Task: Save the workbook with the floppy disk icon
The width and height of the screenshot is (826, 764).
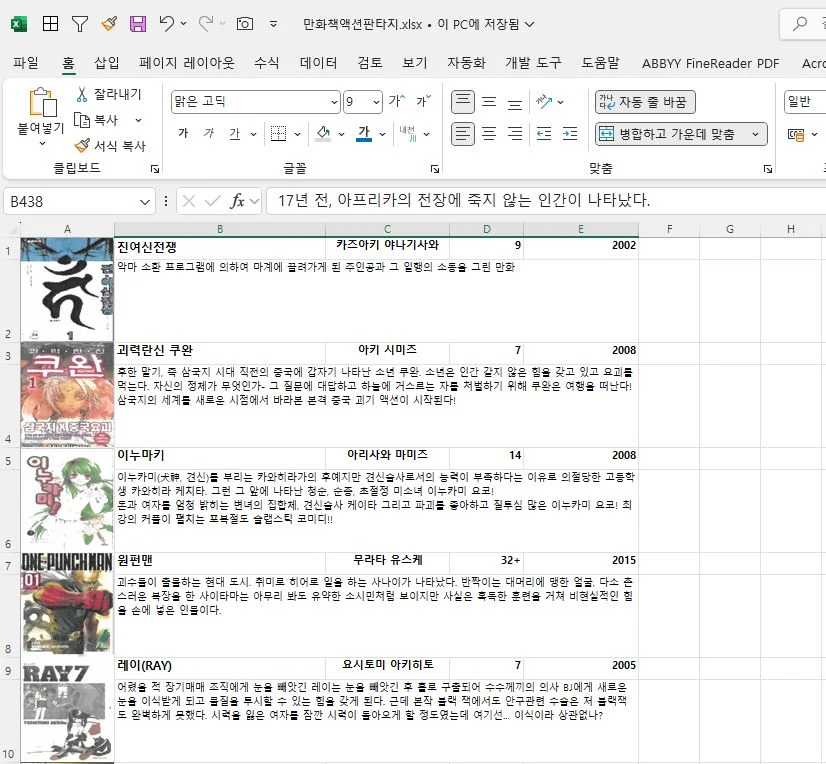Action: click(x=138, y=24)
